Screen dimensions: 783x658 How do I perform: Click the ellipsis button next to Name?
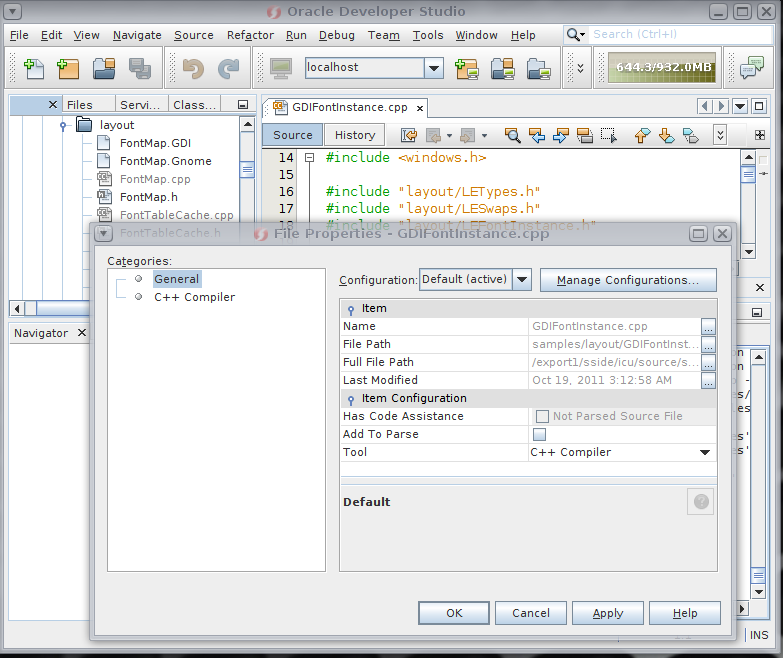tap(708, 326)
